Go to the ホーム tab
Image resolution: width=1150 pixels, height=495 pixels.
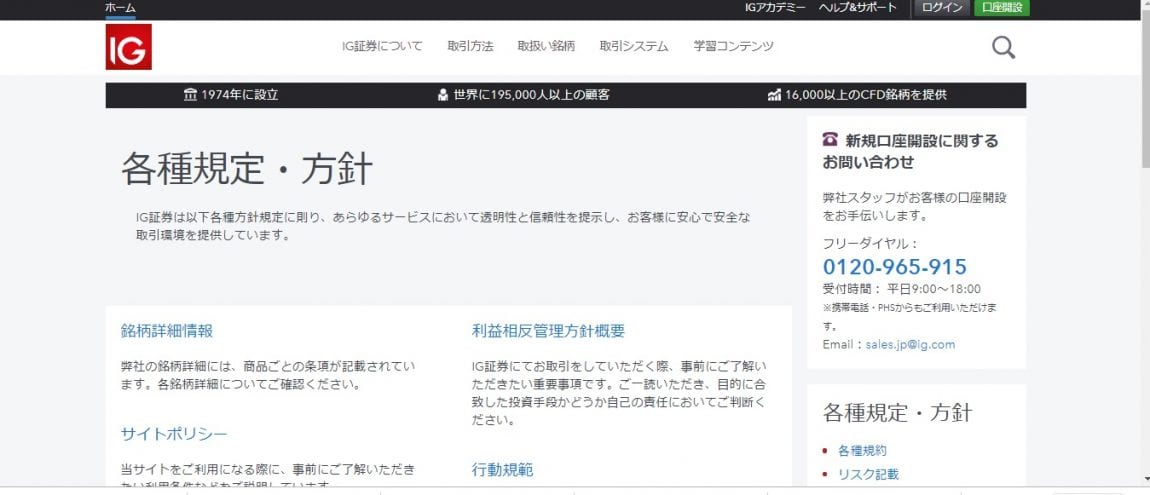click(x=120, y=8)
